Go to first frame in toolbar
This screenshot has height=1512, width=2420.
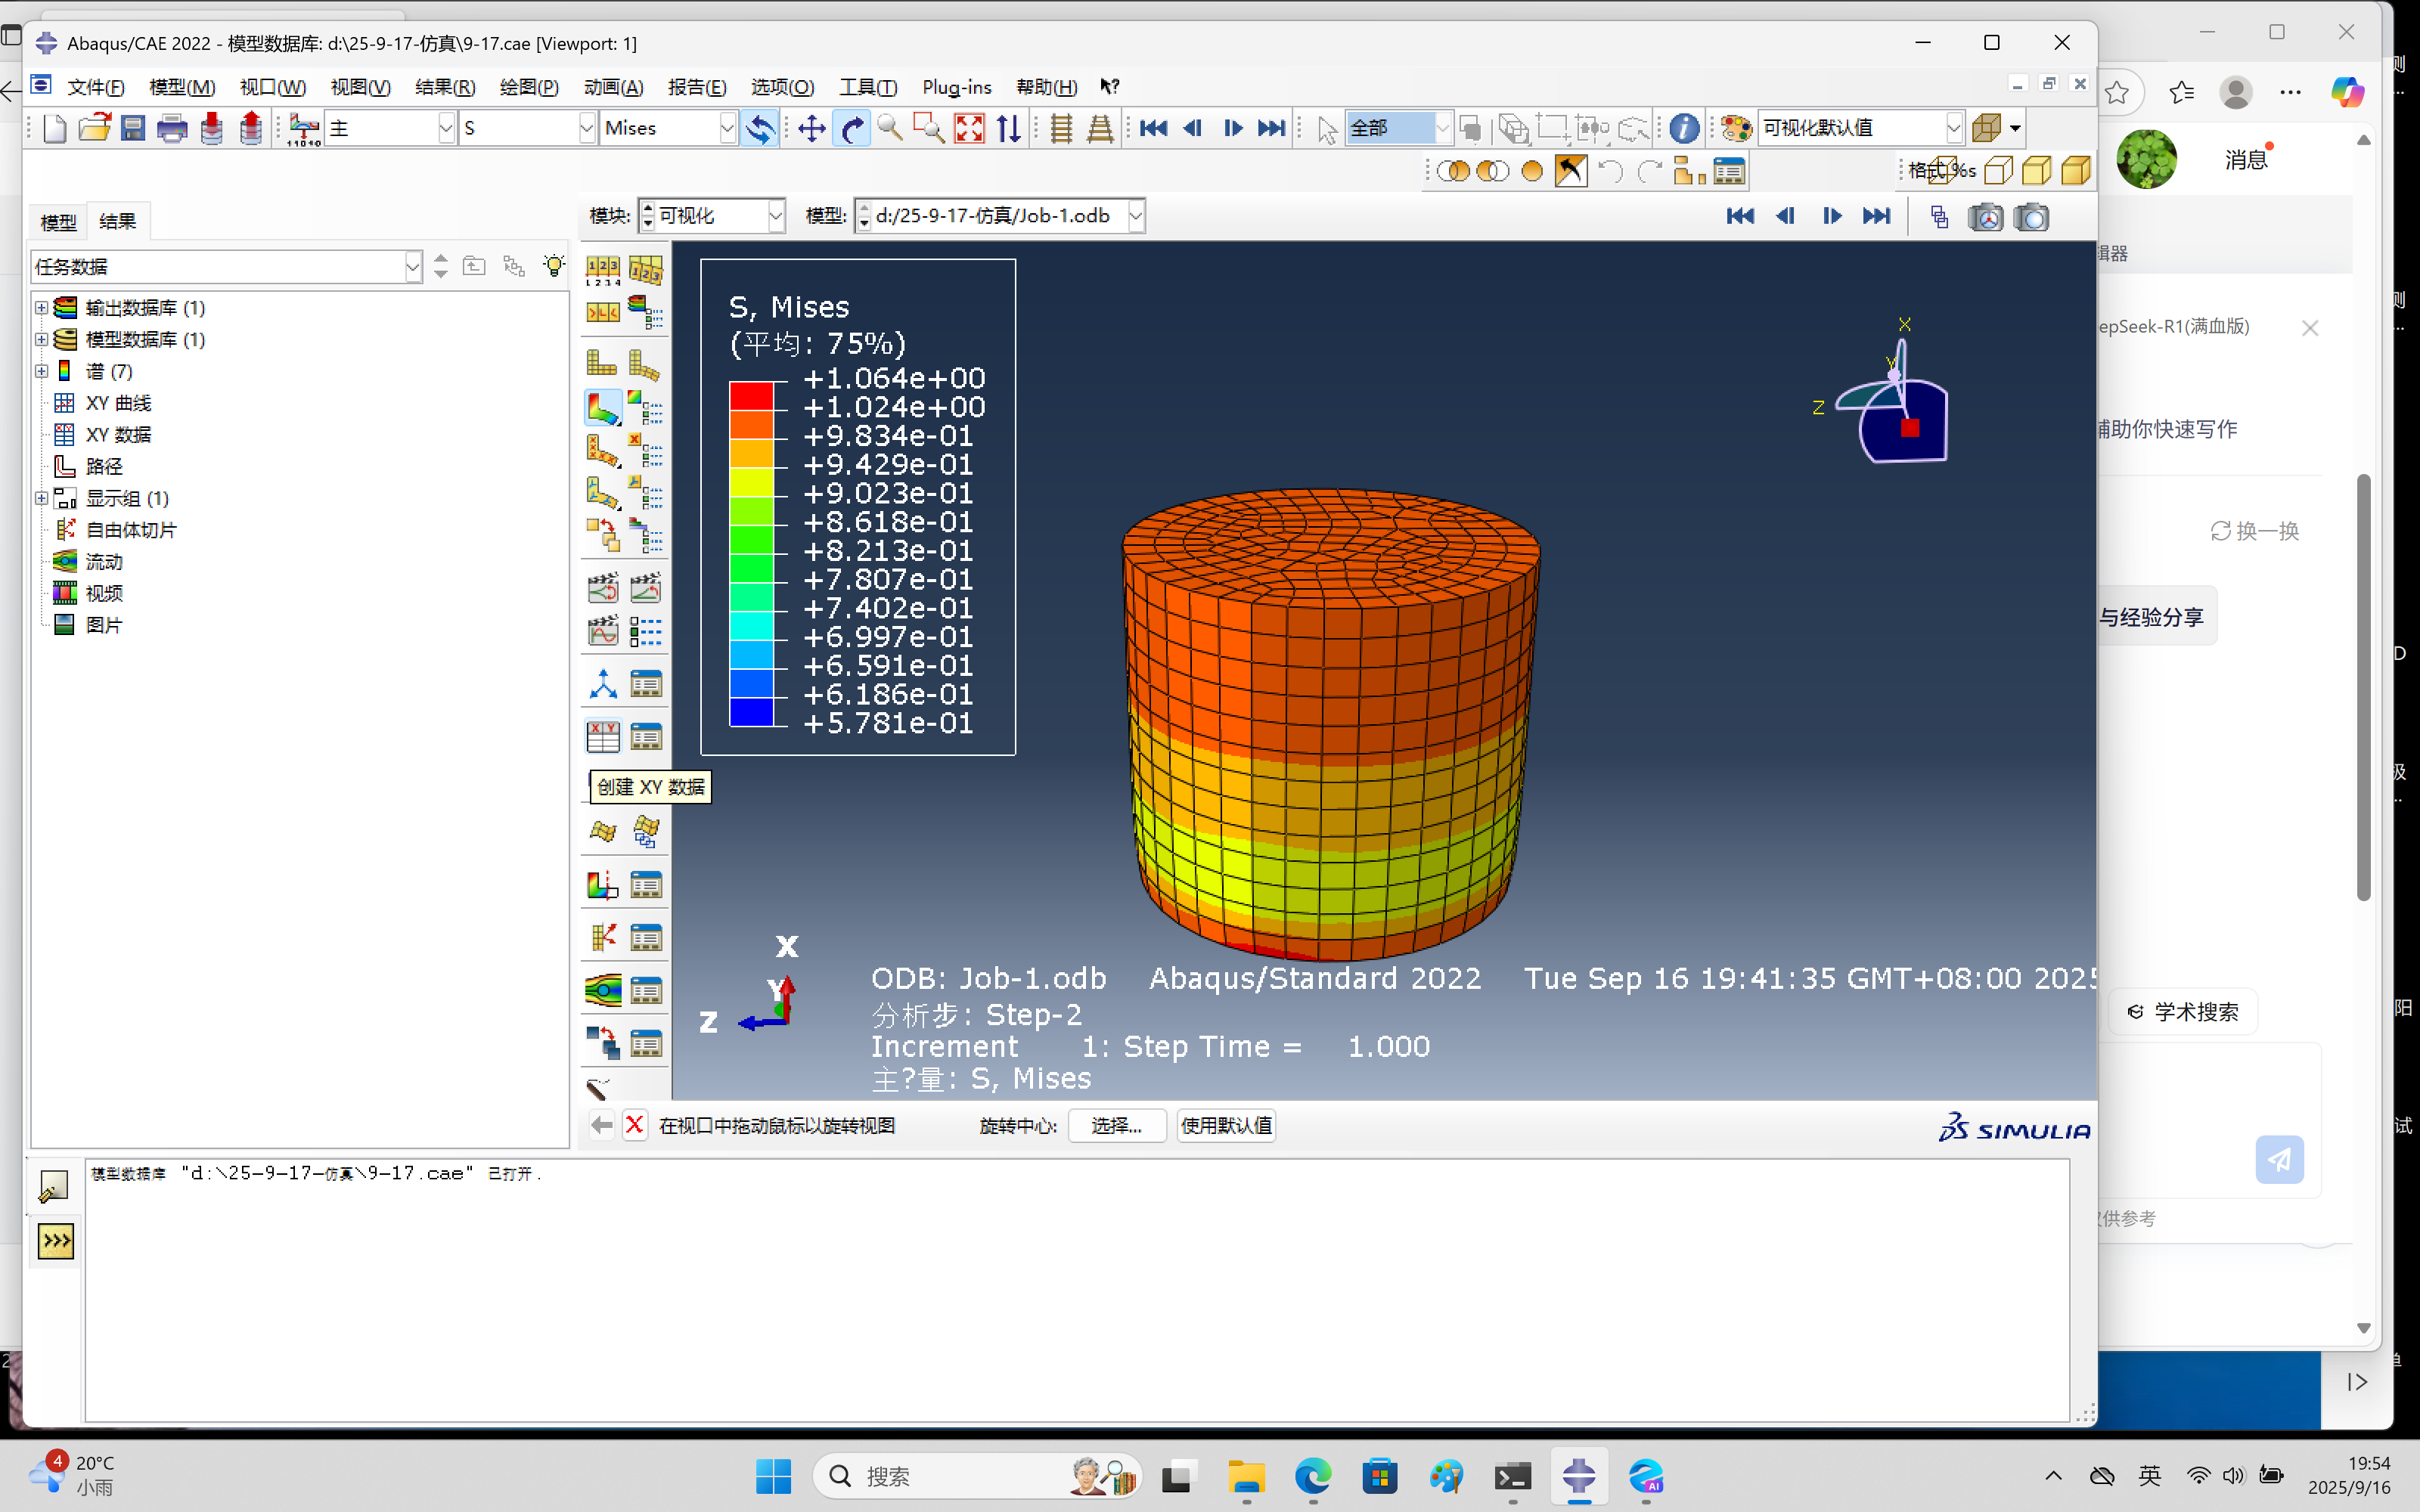coord(1153,128)
